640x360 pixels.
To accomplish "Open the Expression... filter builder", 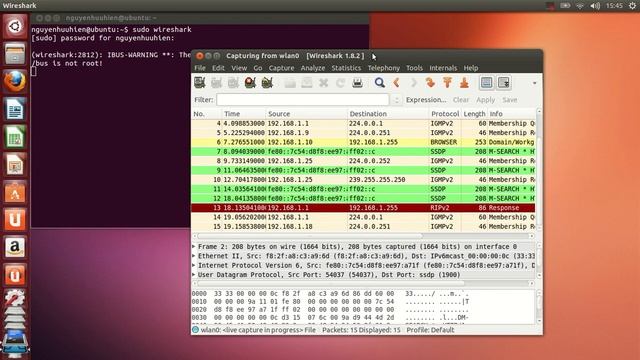I will coord(426,100).
